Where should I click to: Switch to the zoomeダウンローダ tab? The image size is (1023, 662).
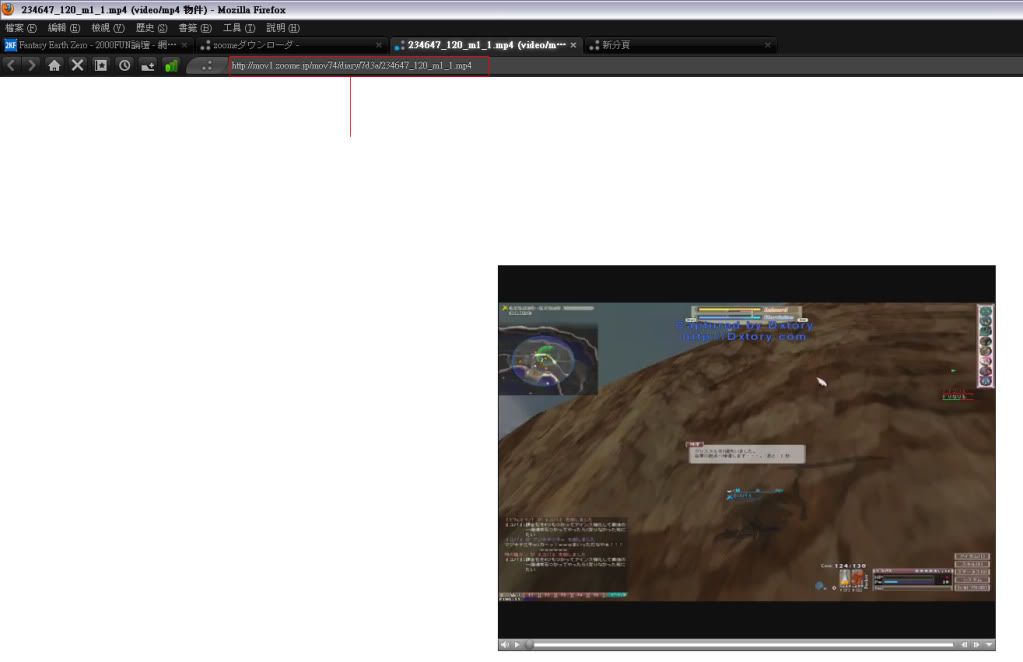pyautogui.click(x=292, y=45)
